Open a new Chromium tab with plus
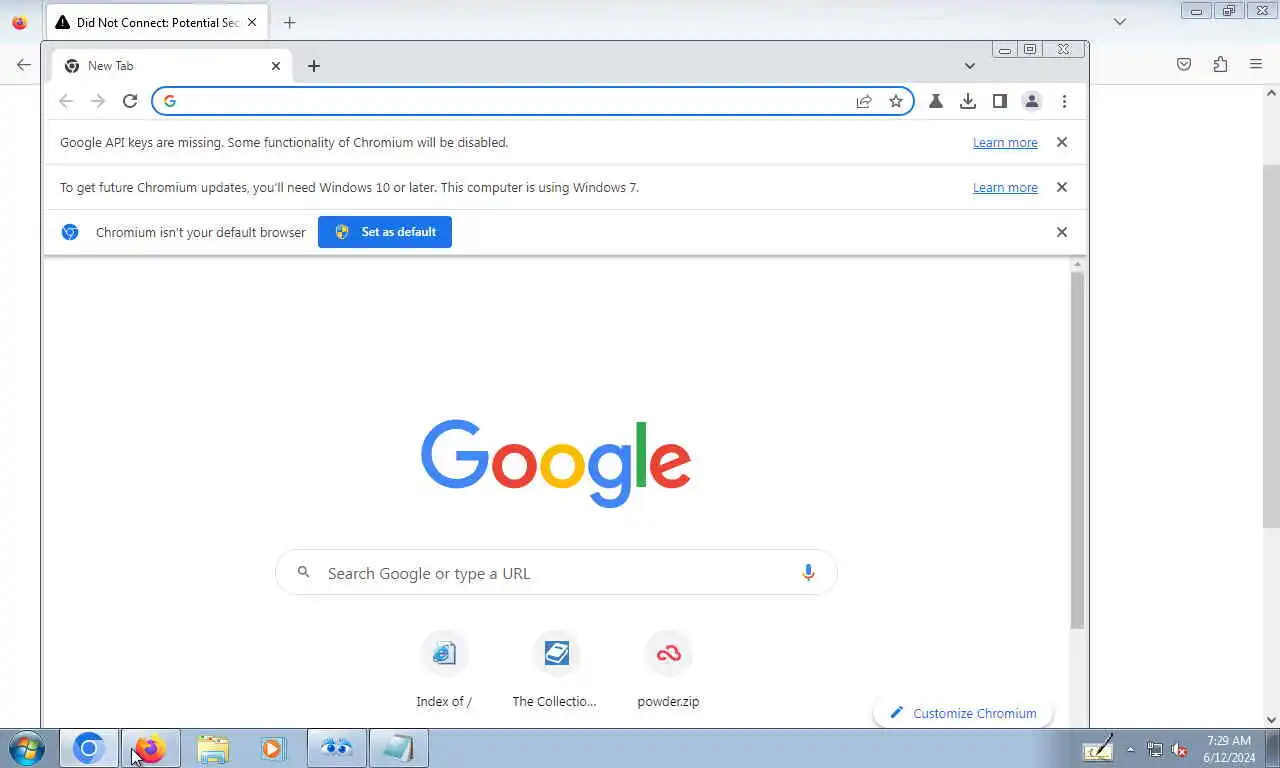1280x768 pixels. 314,66
